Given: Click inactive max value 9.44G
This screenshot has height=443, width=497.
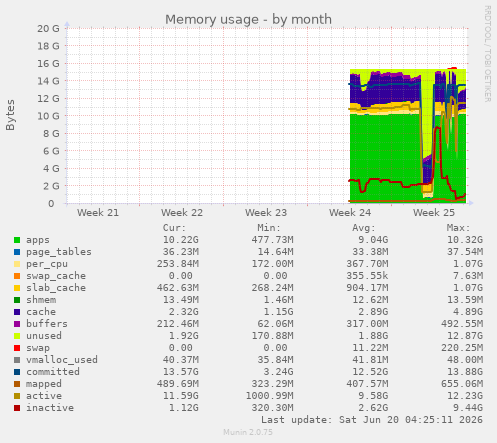Looking at the screenshot, I should [x=468, y=408].
